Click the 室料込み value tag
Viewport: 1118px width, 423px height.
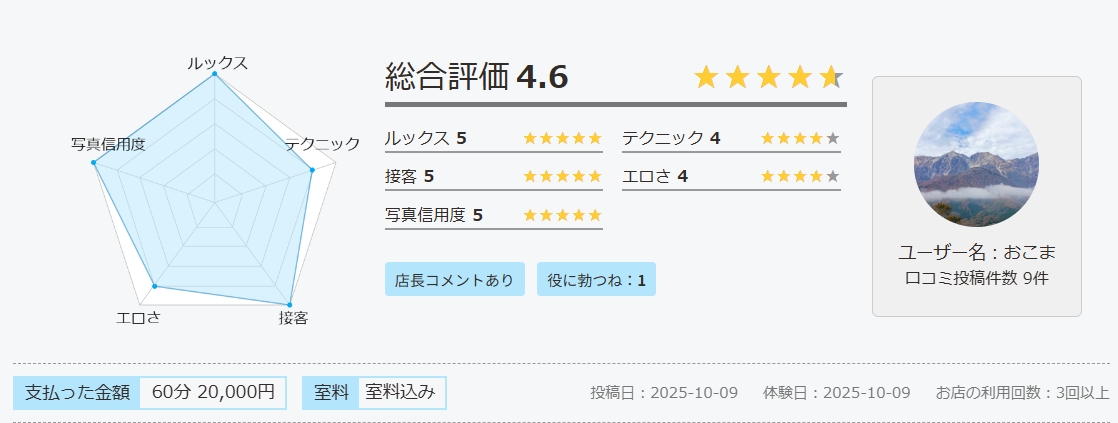(x=400, y=393)
